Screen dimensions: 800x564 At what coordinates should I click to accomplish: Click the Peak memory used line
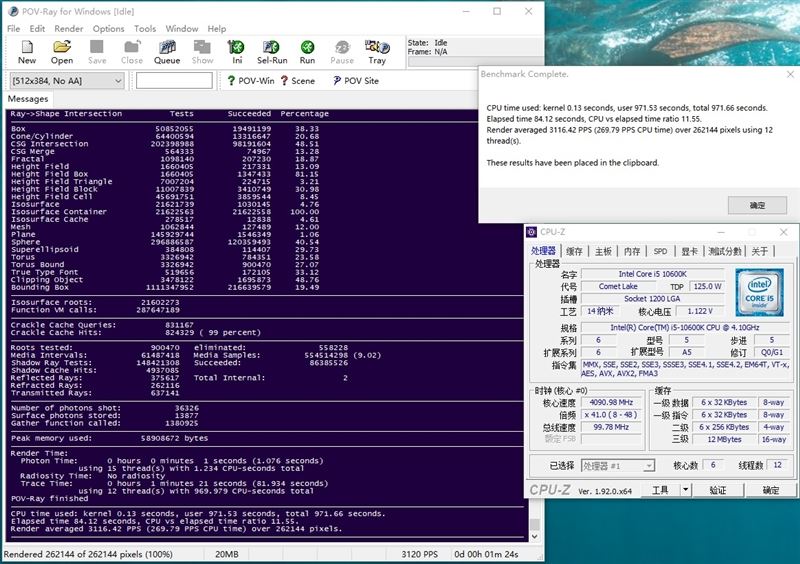pyautogui.click(x=109, y=438)
